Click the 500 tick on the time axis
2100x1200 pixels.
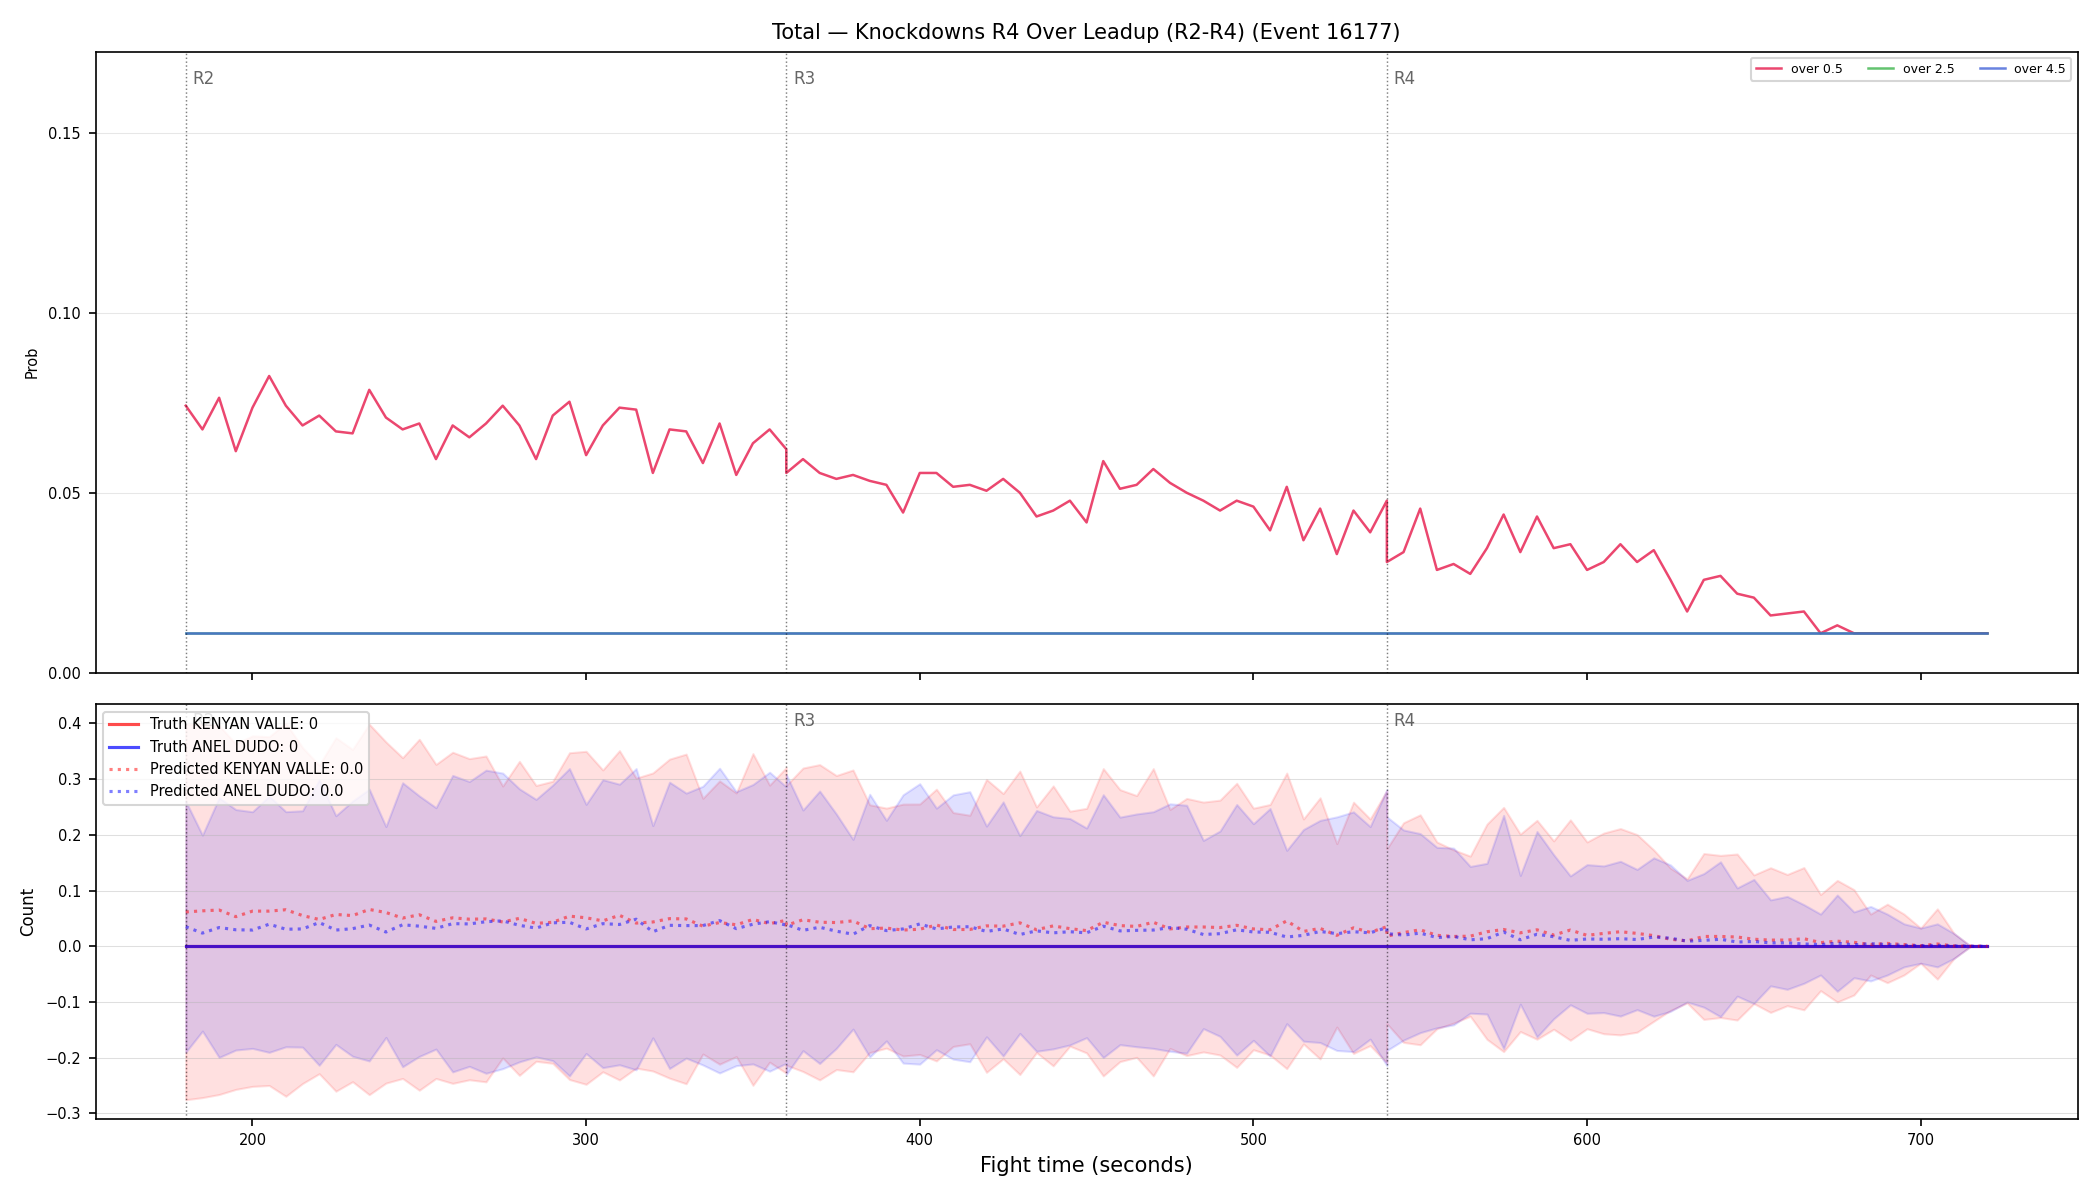(1253, 1139)
